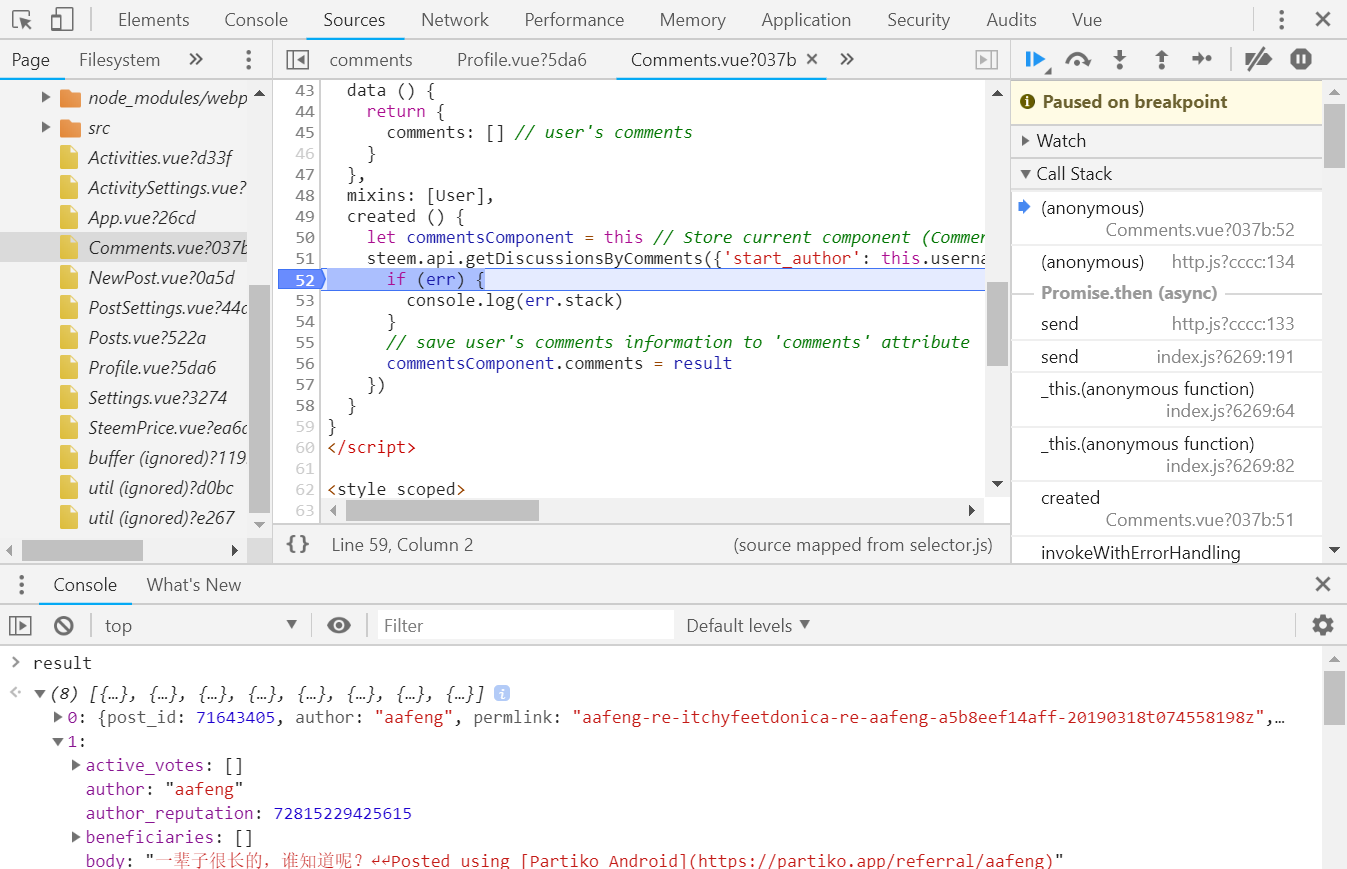The image size is (1347, 869).
Task: Clear the console
Action: (64, 625)
